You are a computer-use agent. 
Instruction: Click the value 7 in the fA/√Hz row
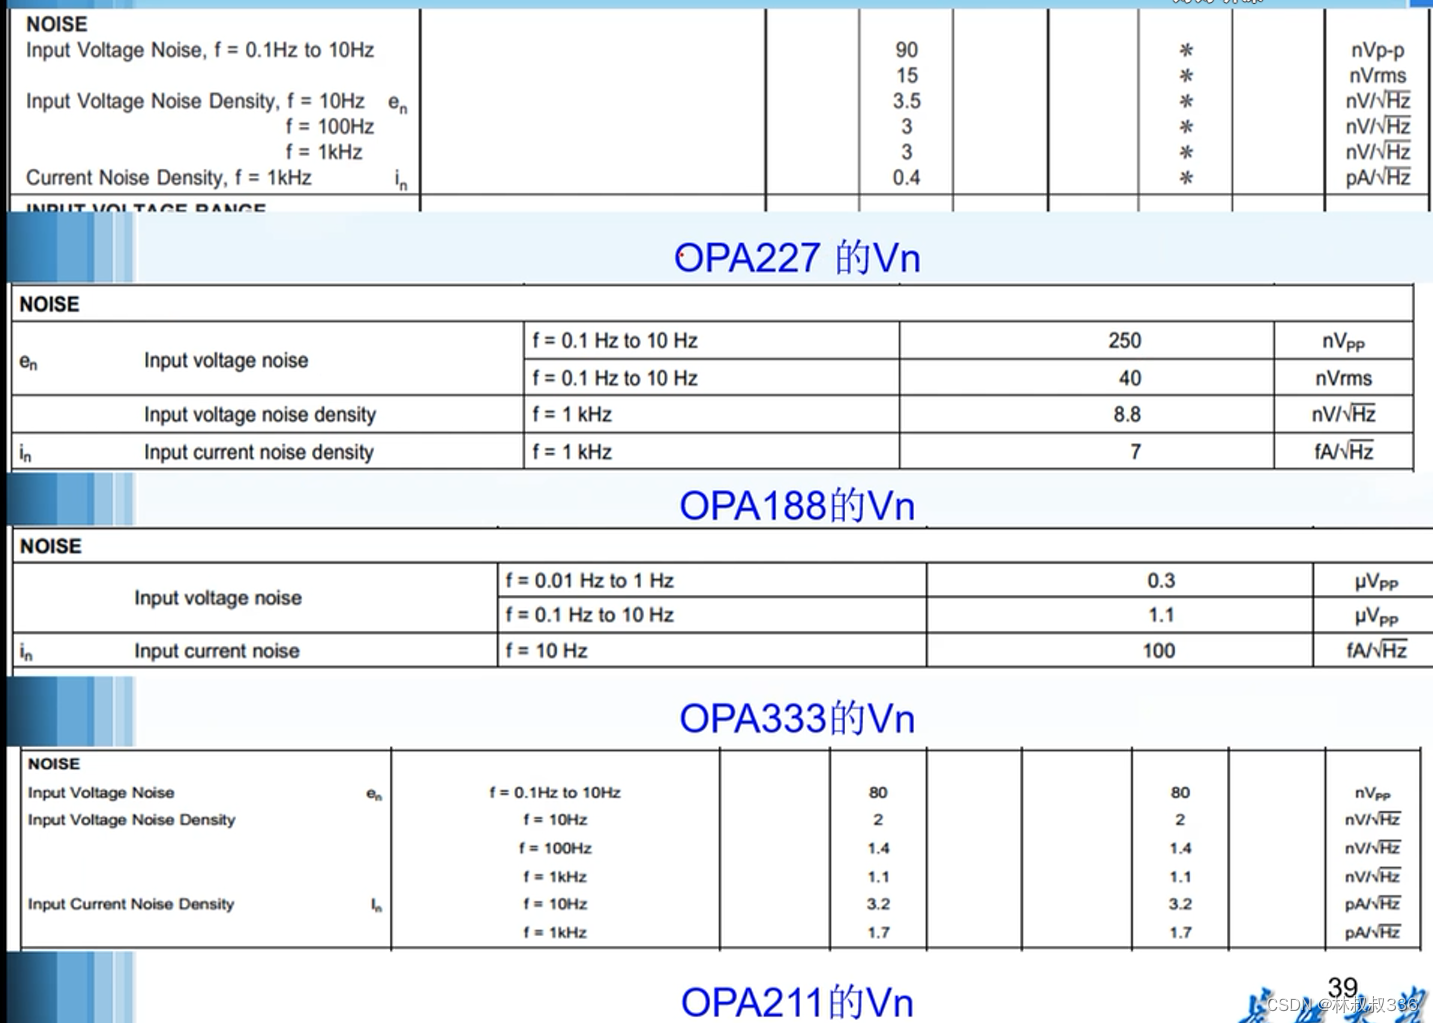click(1135, 452)
